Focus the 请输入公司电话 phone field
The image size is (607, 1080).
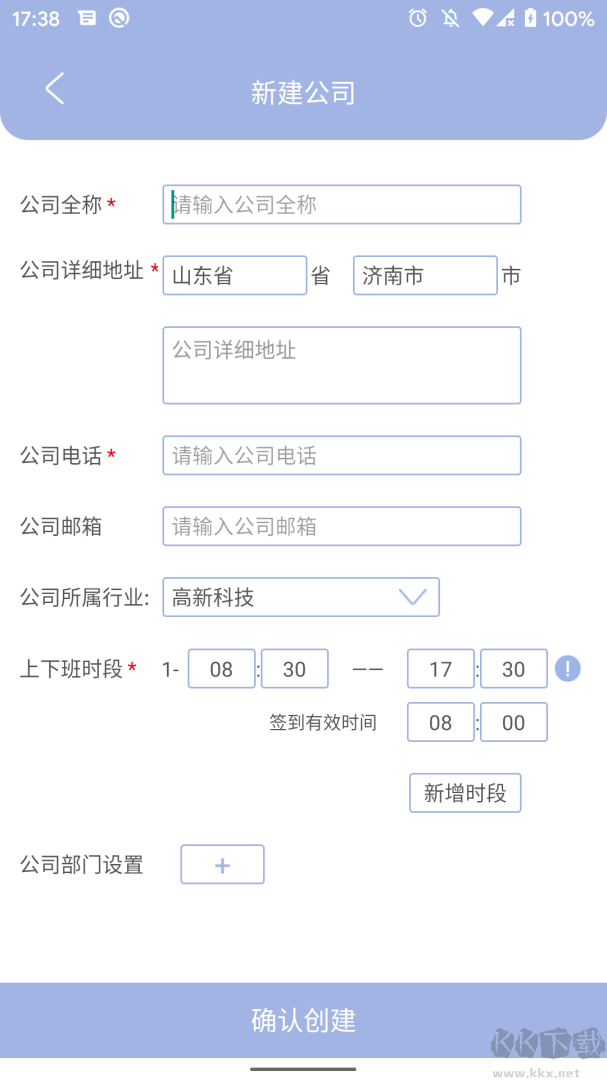[x=341, y=455]
